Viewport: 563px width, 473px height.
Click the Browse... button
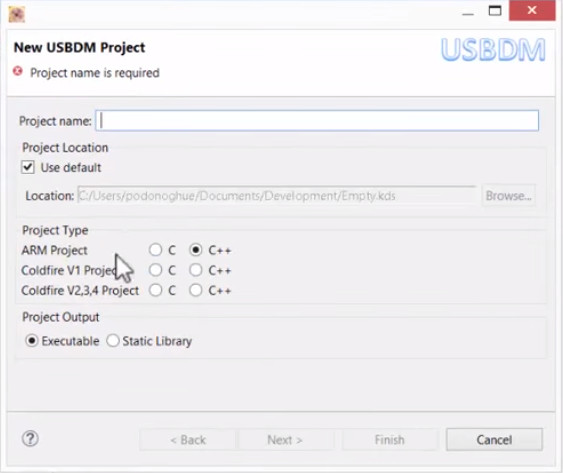point(508,196)
